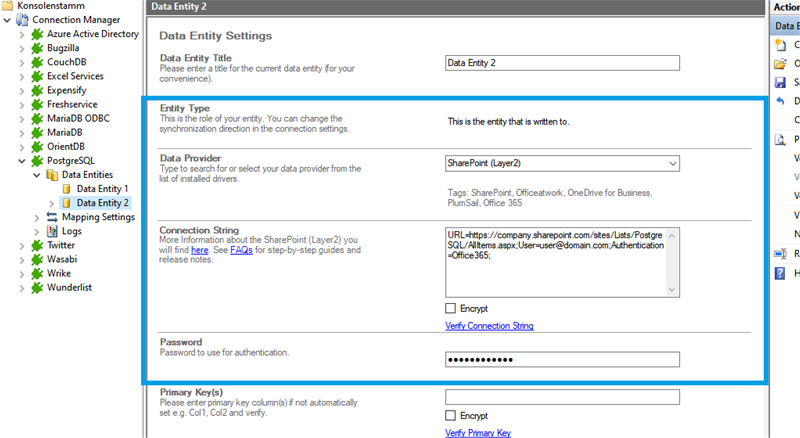Collapse the PostgreSQL connection node
The height and width of the screenshot is (438, 800).
pyautogui.click(x=23, y=160)
